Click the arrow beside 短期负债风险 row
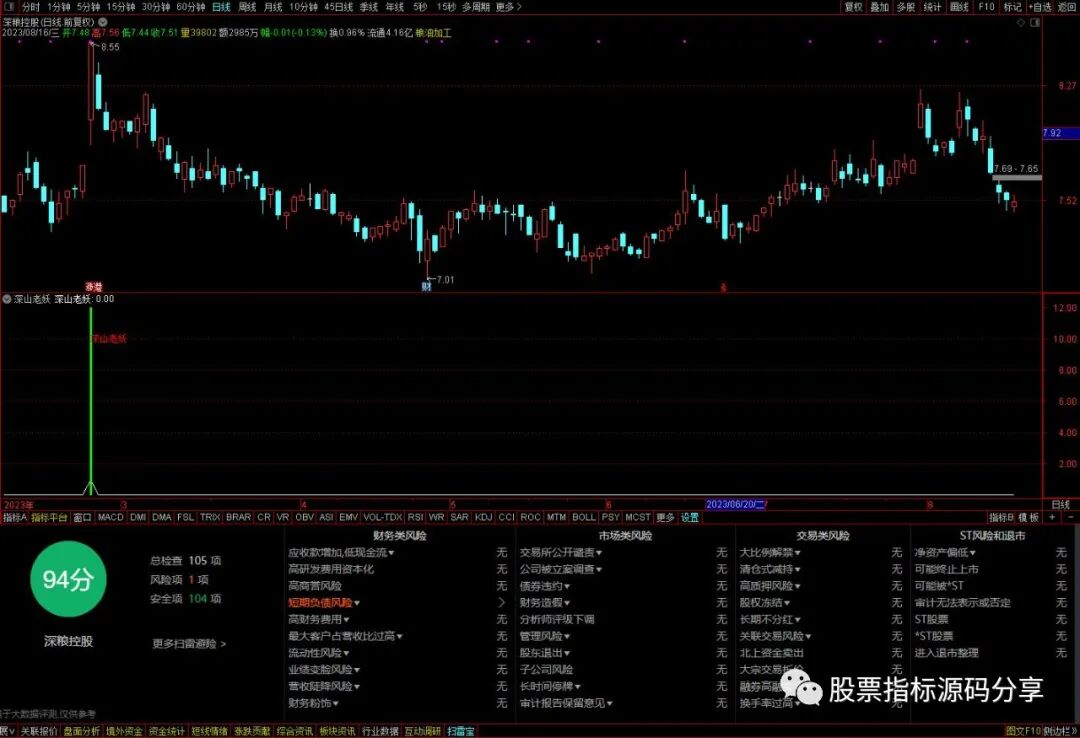 pos(501,602)
